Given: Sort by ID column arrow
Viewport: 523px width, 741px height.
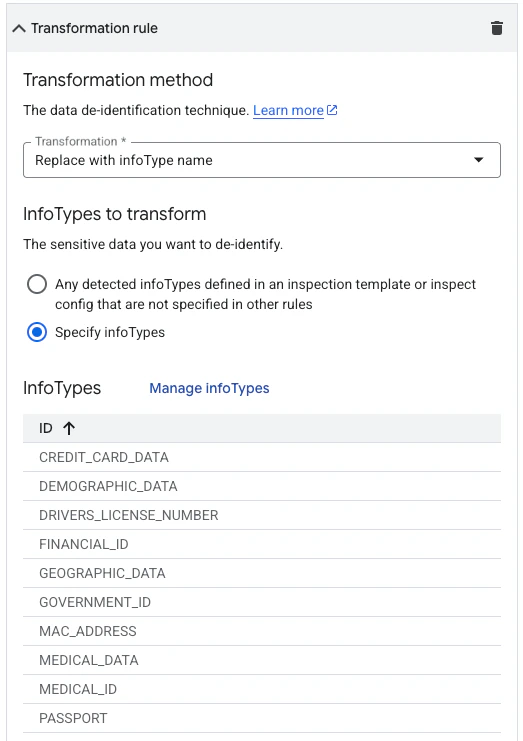Looking at the screenshot, I should [69, 428].
